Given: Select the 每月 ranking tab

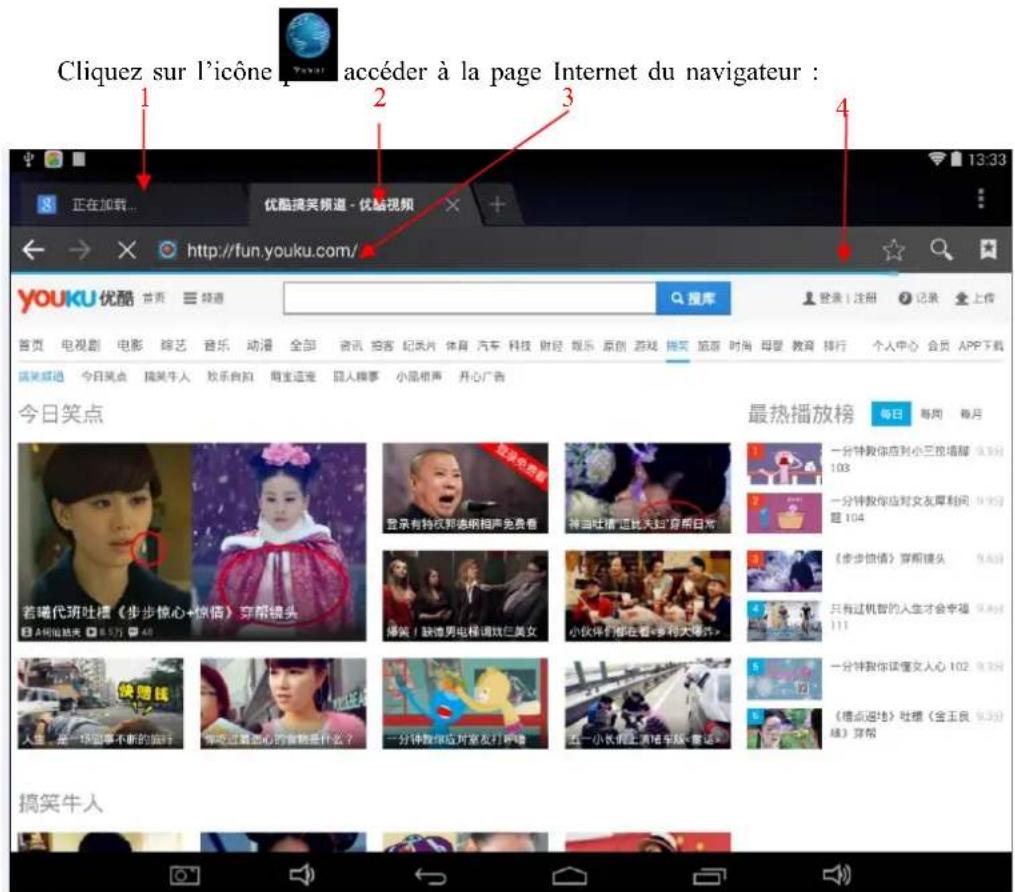Looking at the screenshot, I should pyautogui.click(x=971, y=414).
